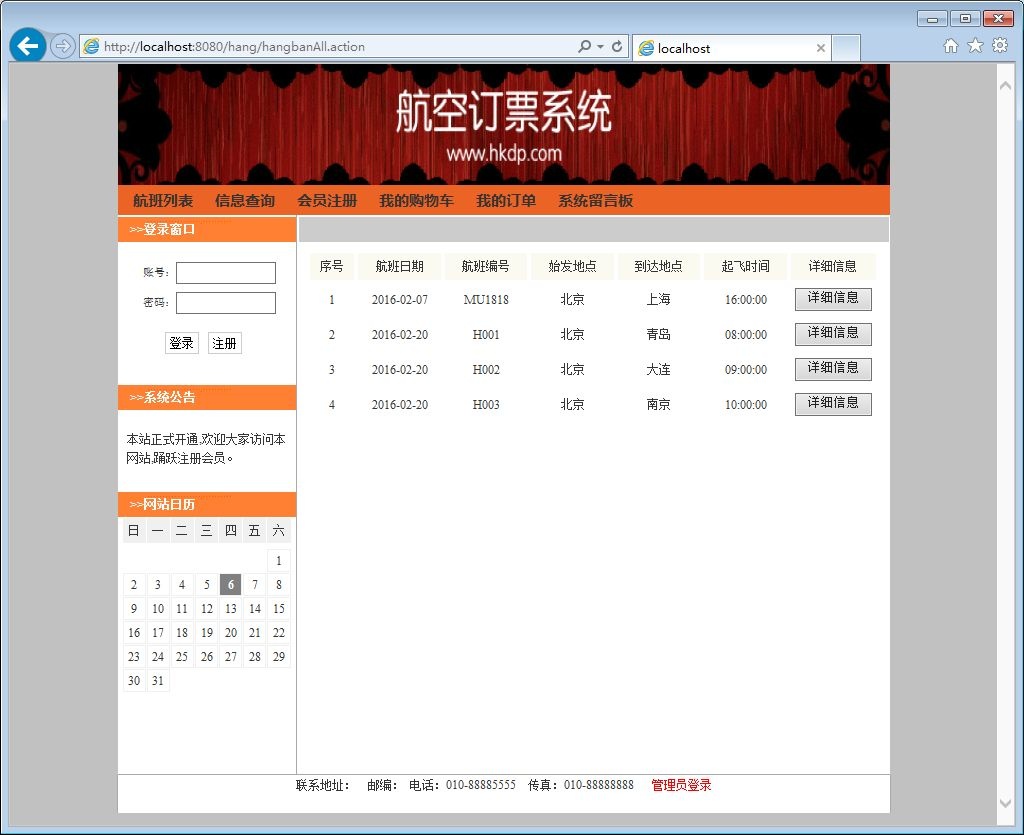This screenshot has height=835, width=1024.
Task: Click destination 大连 cell
Action: pos(658,370)
